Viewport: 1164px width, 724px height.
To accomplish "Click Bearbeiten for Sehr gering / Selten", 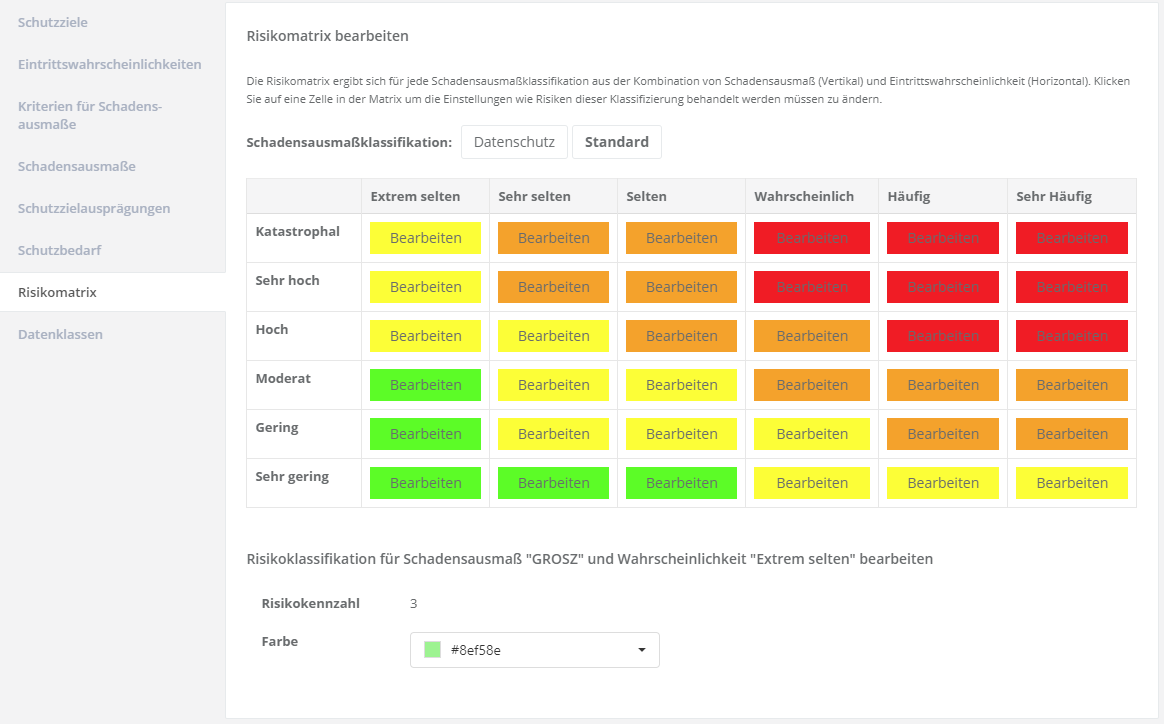I will 681,483.
